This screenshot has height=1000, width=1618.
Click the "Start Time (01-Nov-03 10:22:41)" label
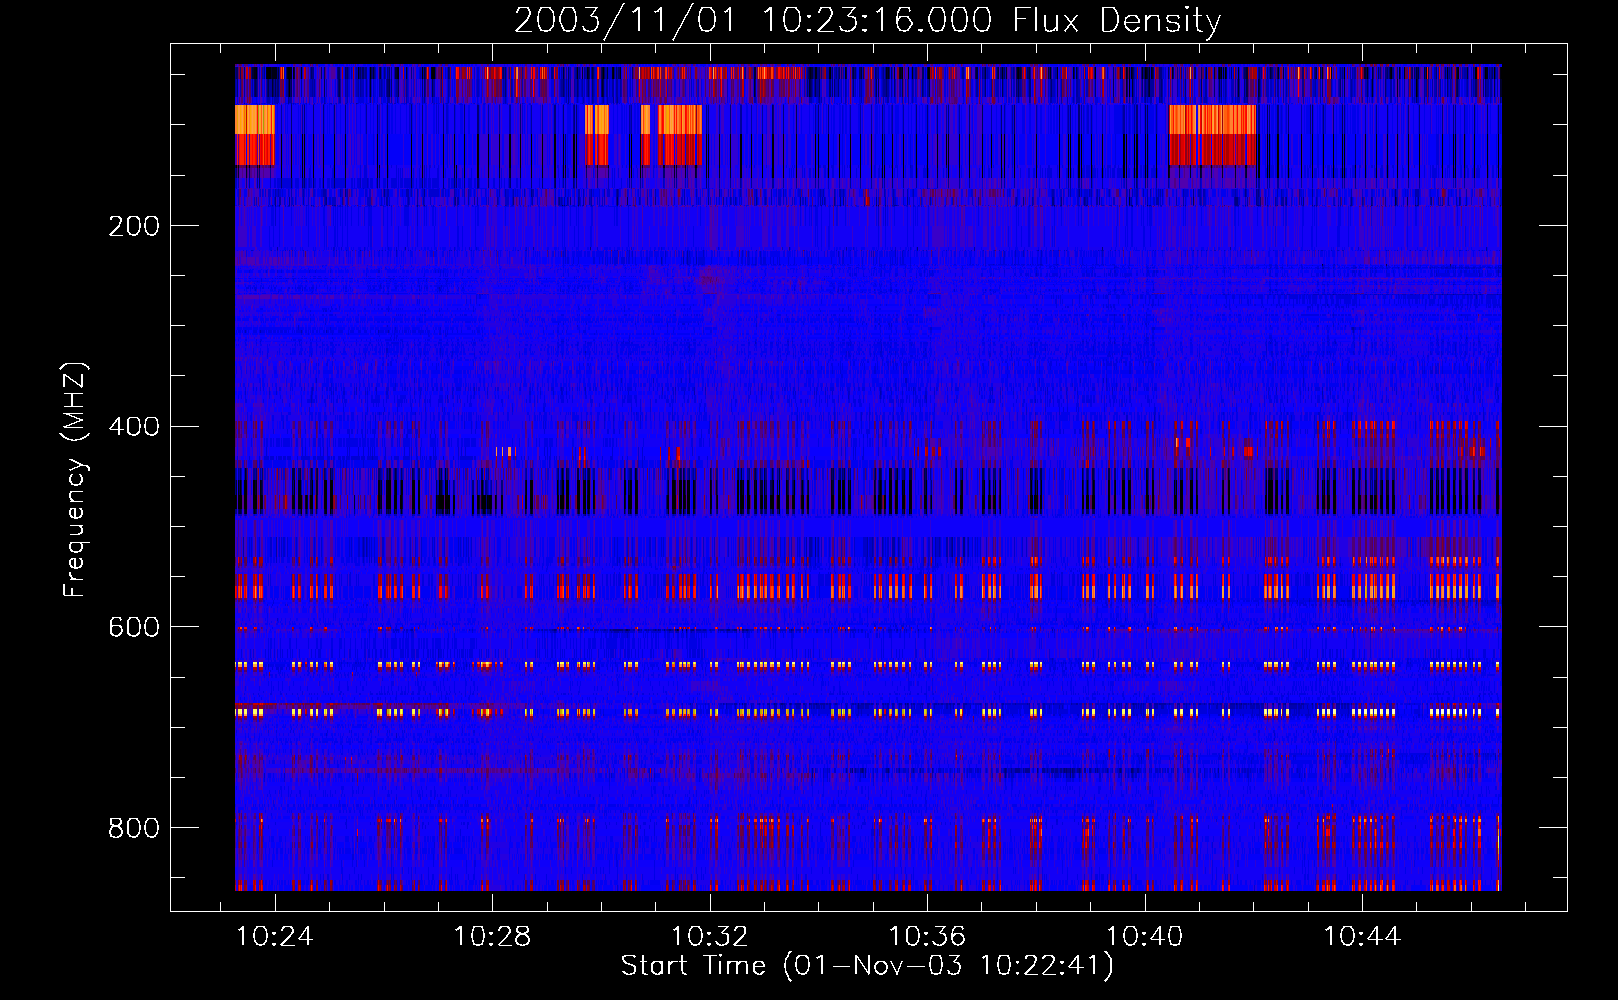pyautogui.click(x=867, y=966)
